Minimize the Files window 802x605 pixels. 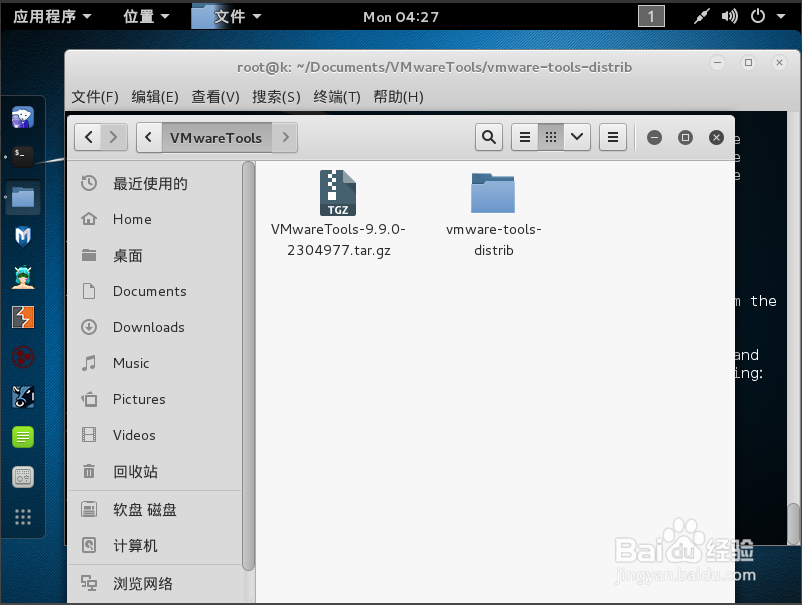[654, 137]
